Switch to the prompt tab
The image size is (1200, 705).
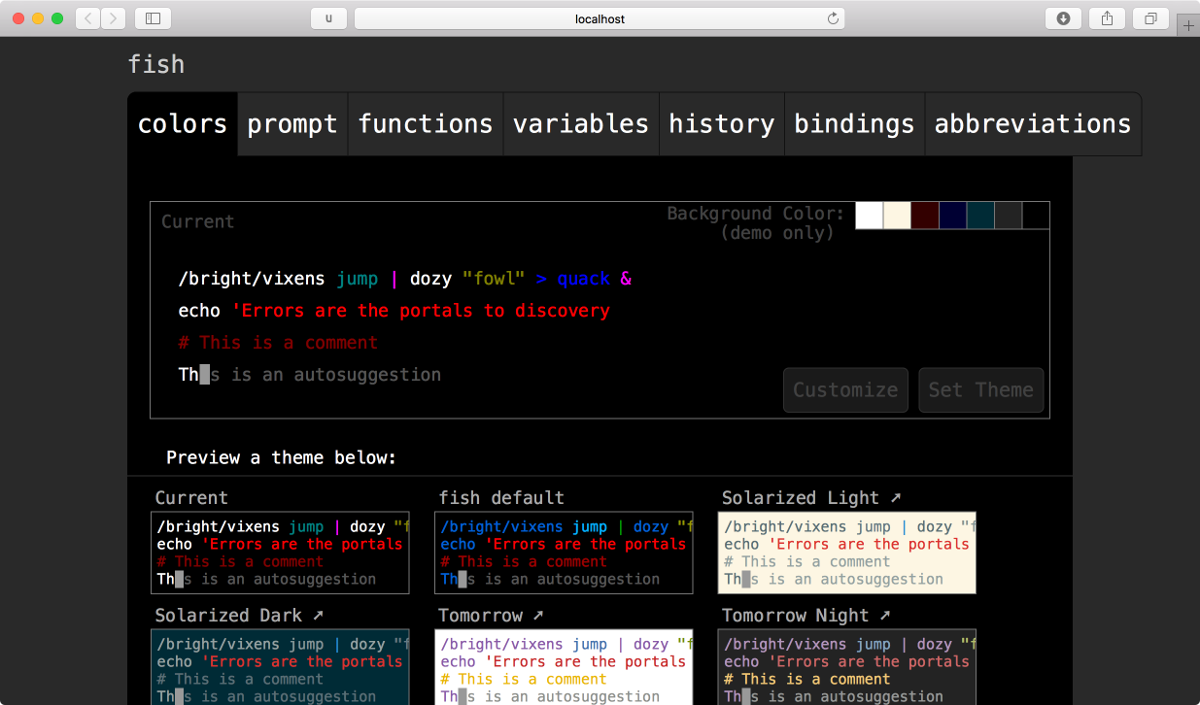(x=292, y=124)
